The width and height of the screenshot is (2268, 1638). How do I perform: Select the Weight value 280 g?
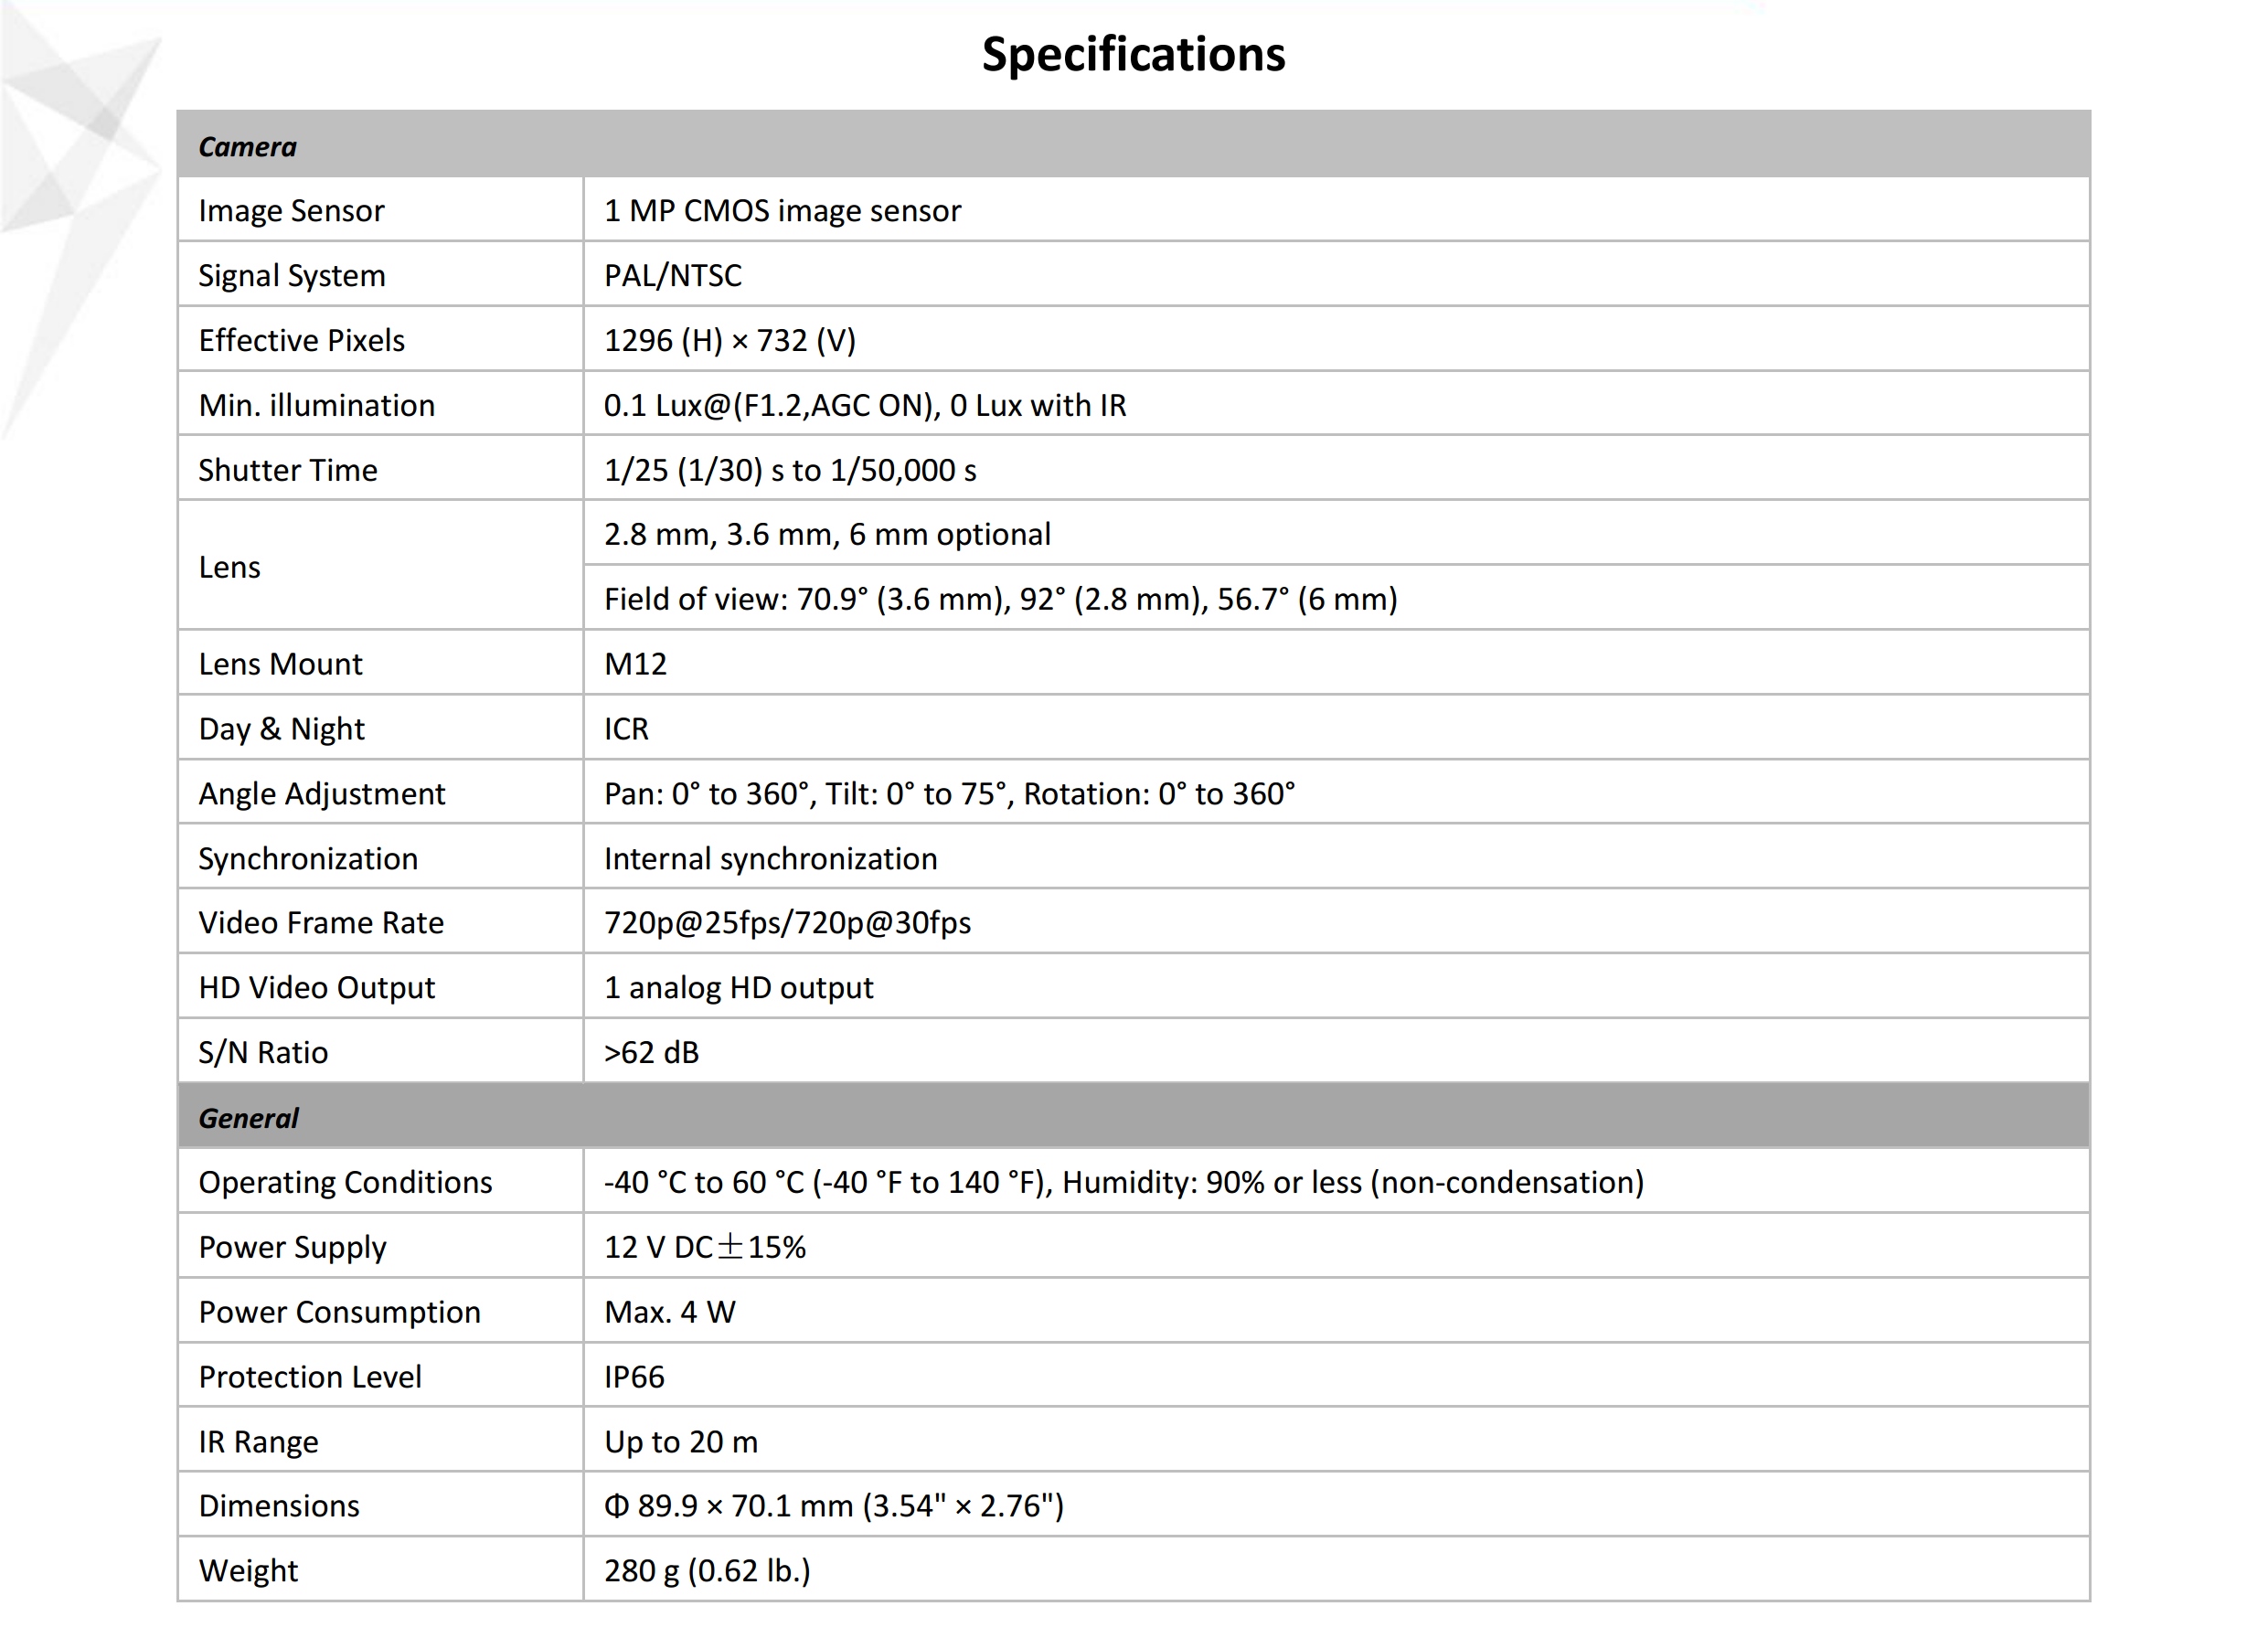707,1571
